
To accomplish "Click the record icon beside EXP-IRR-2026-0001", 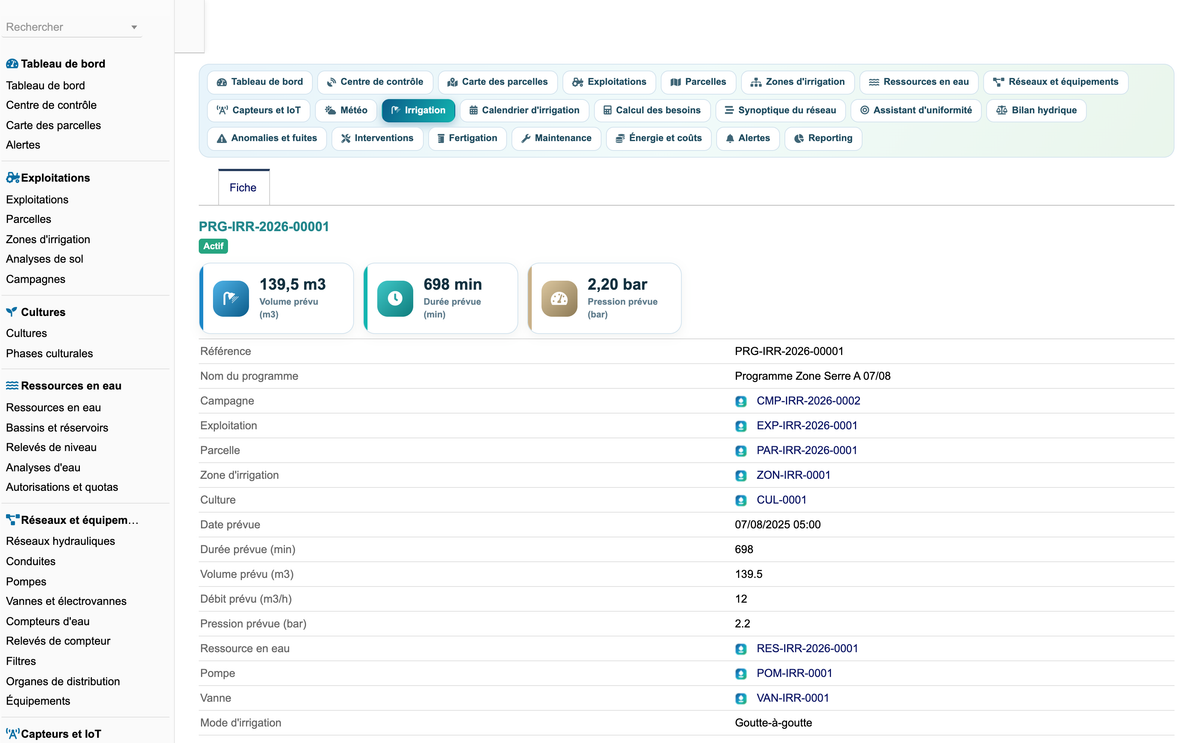I will (x=741, y=426).
